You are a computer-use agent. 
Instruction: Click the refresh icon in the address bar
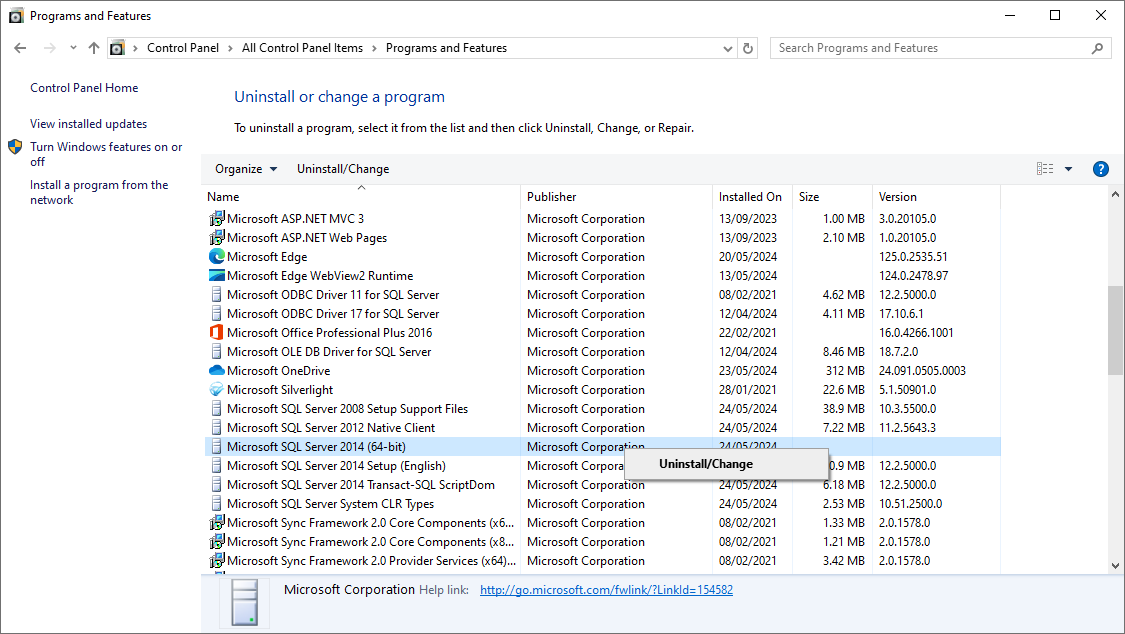[x=747, y=47]
